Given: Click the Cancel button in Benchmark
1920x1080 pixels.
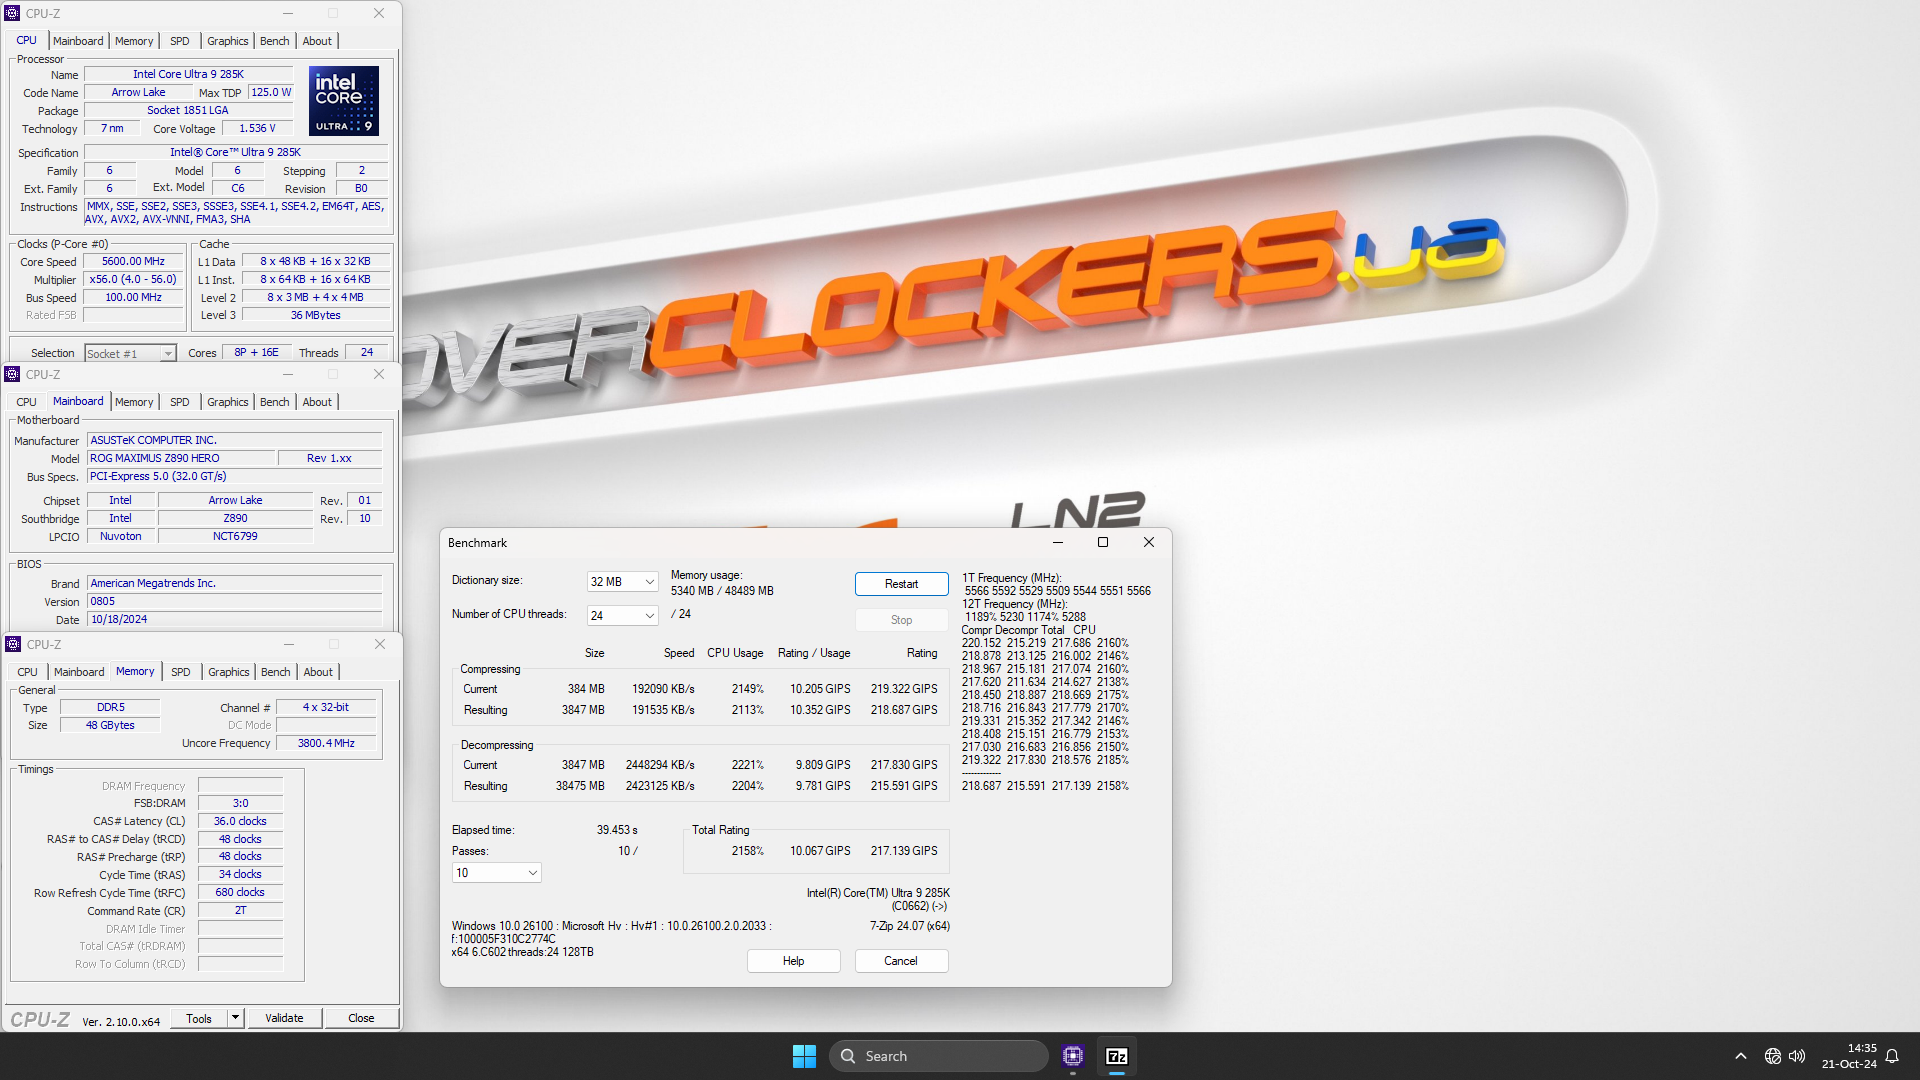Looking at the screenshot, I should tap(901, 961).
